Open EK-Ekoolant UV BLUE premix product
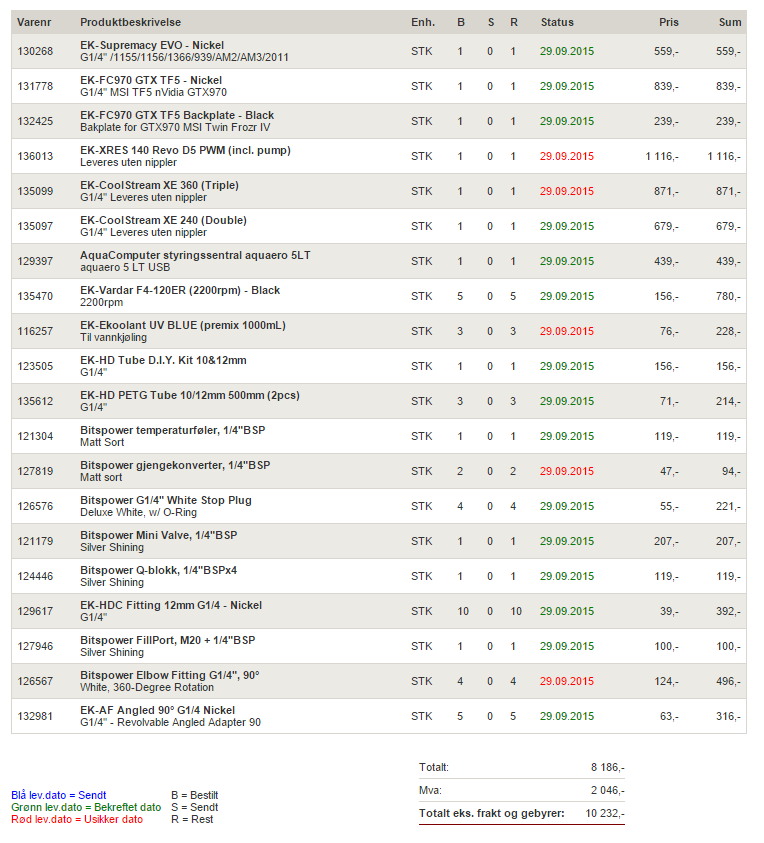Viewport: 764px width, 843px height. [x=183, y=325]
